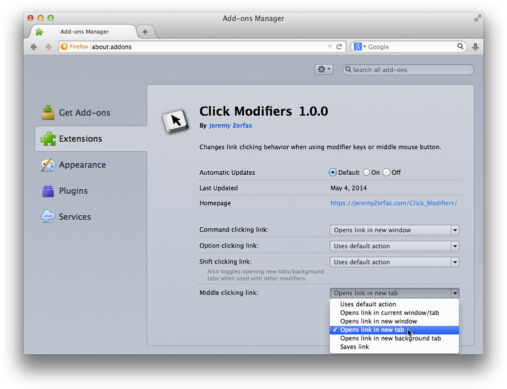Open the downloads arrow icon in toolbar
This screenshot has width=507, height=389.
coord(475,47)
